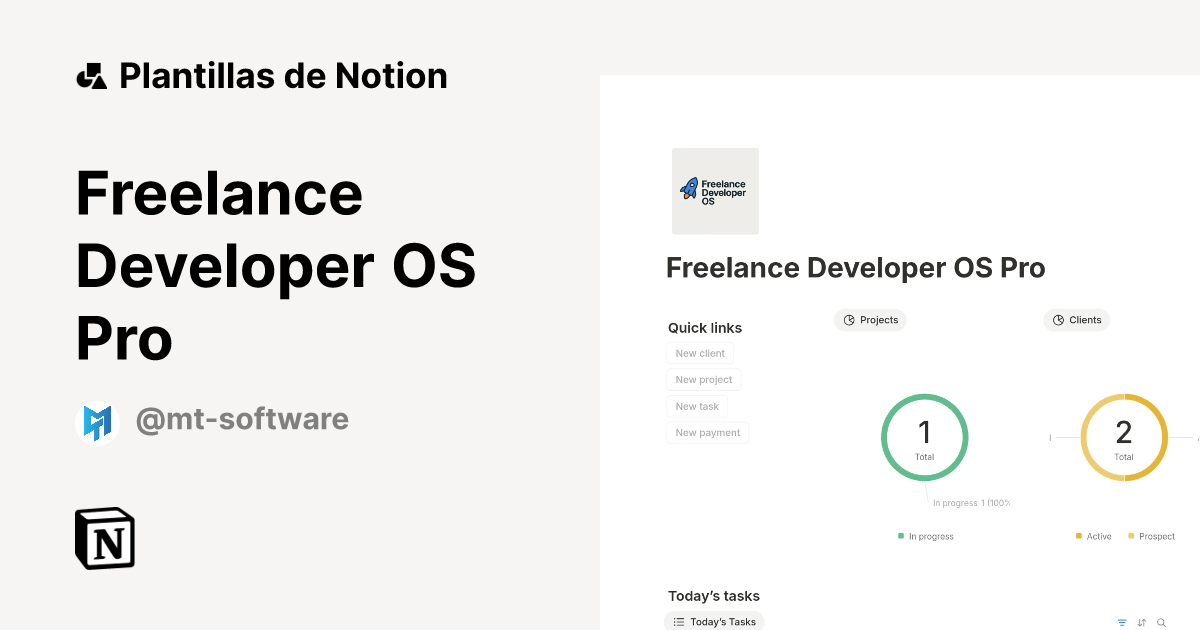Open the Freelance Developer OS rocket page icon
This screenshot has height=630, width=1200.
(715, 190)
